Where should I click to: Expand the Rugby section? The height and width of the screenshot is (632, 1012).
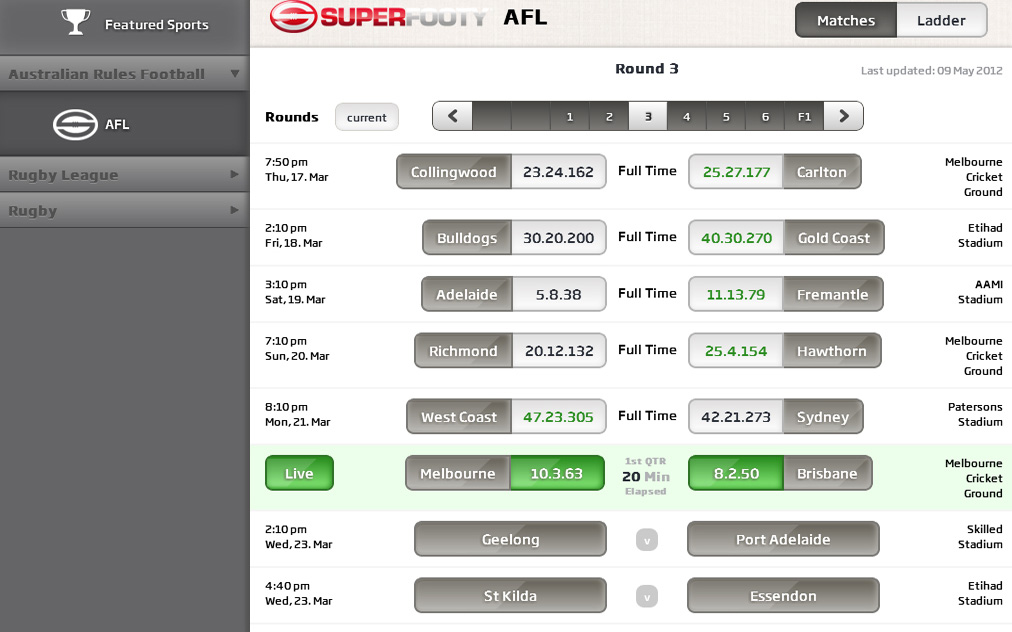(x=125, y=210)
